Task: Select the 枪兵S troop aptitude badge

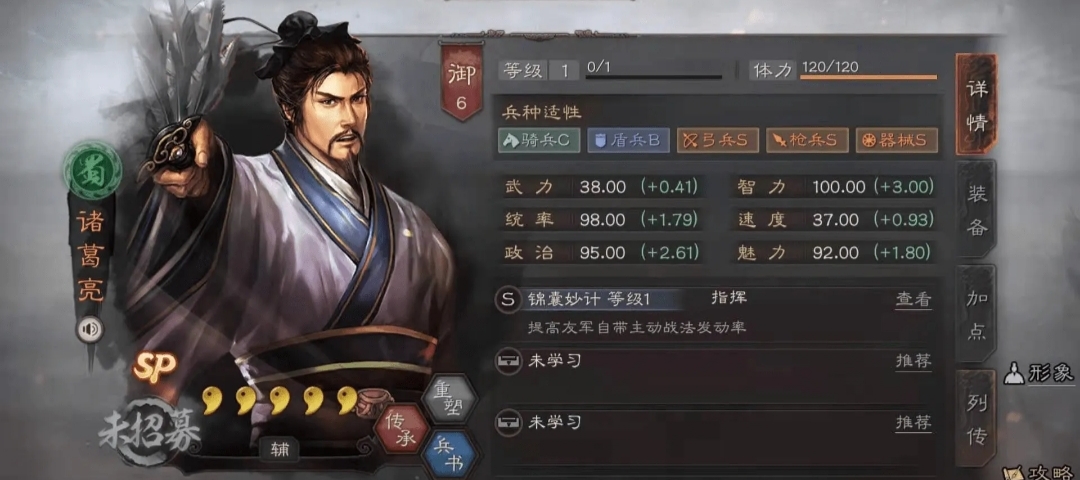Action: (807, 140)
